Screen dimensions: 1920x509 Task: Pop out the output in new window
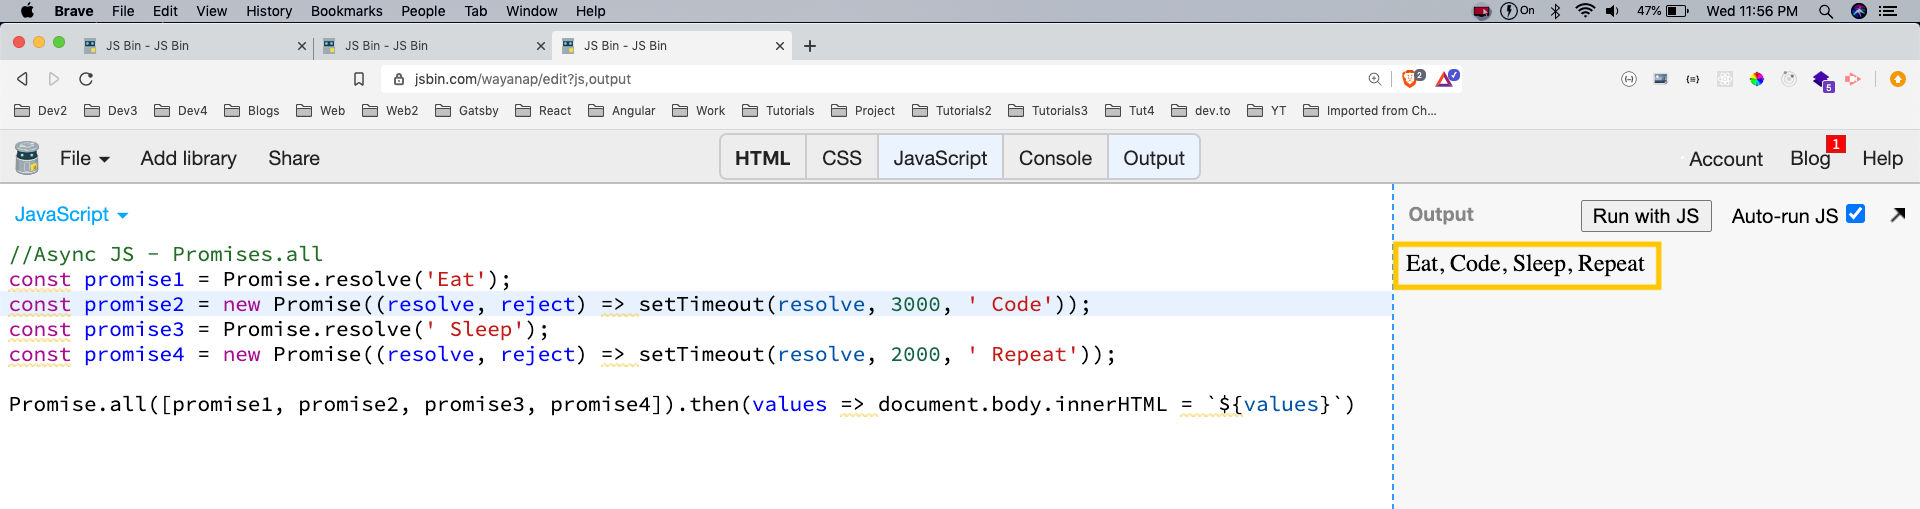pyautogui.click(x=1898, y=214)
